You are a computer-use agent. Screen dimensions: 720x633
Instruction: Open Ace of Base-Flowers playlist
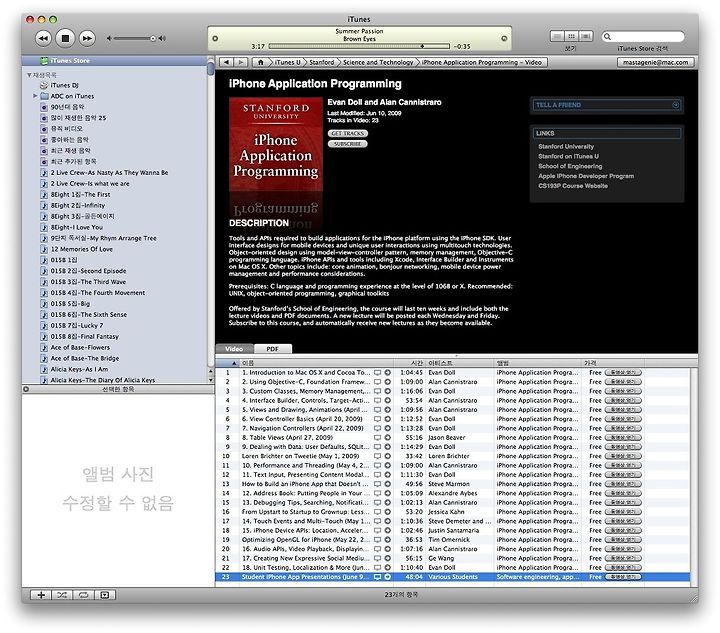pos(80,348)
